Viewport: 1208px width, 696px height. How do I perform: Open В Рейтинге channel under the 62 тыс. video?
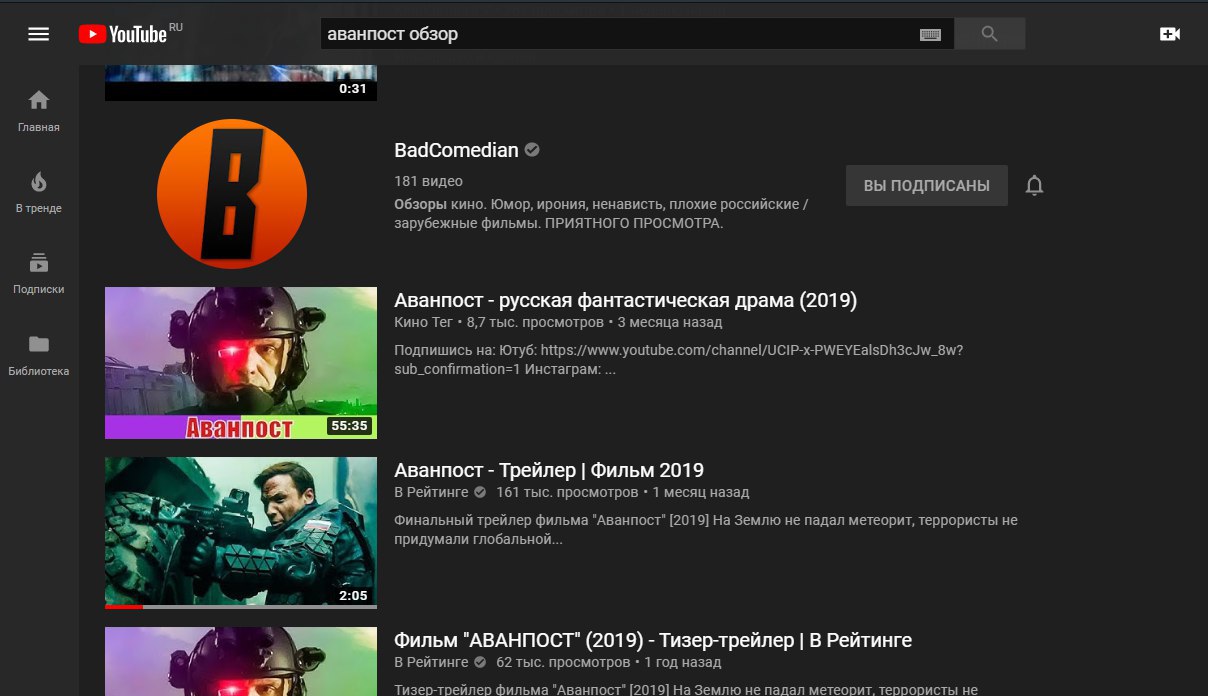tap(431, 662)
